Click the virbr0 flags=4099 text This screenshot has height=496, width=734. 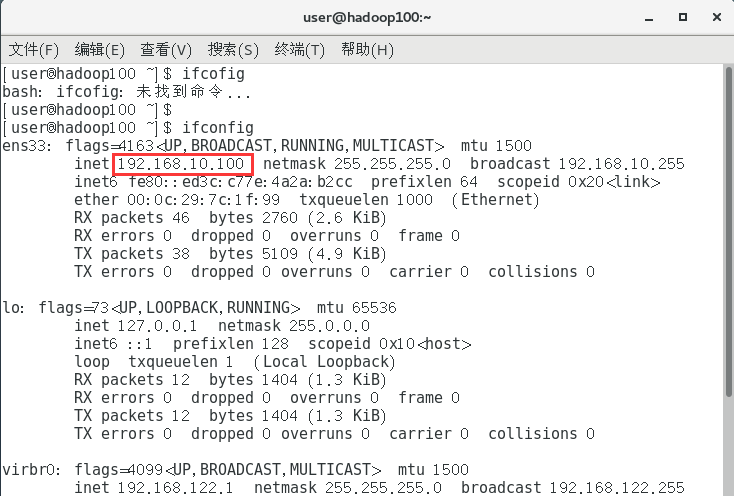(118, 470)
